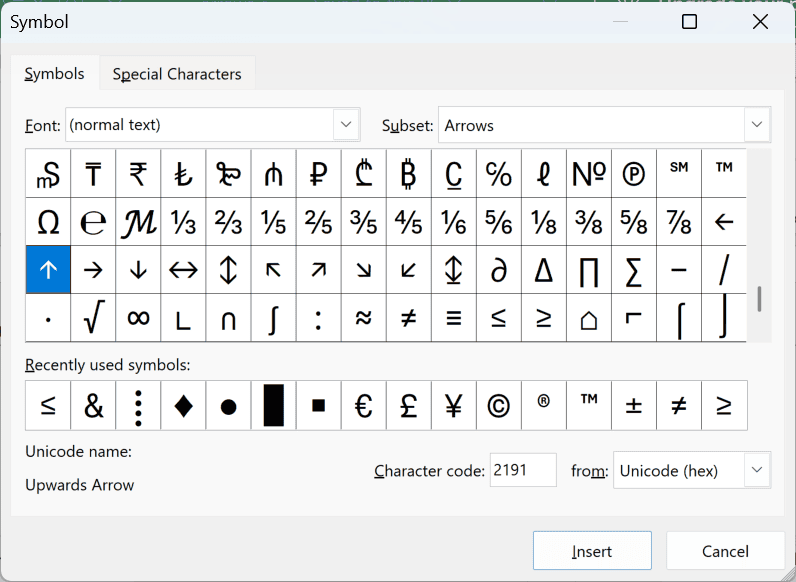
Task: Select the one eighth fraction symbol
Action: click(x=544, y=222)
